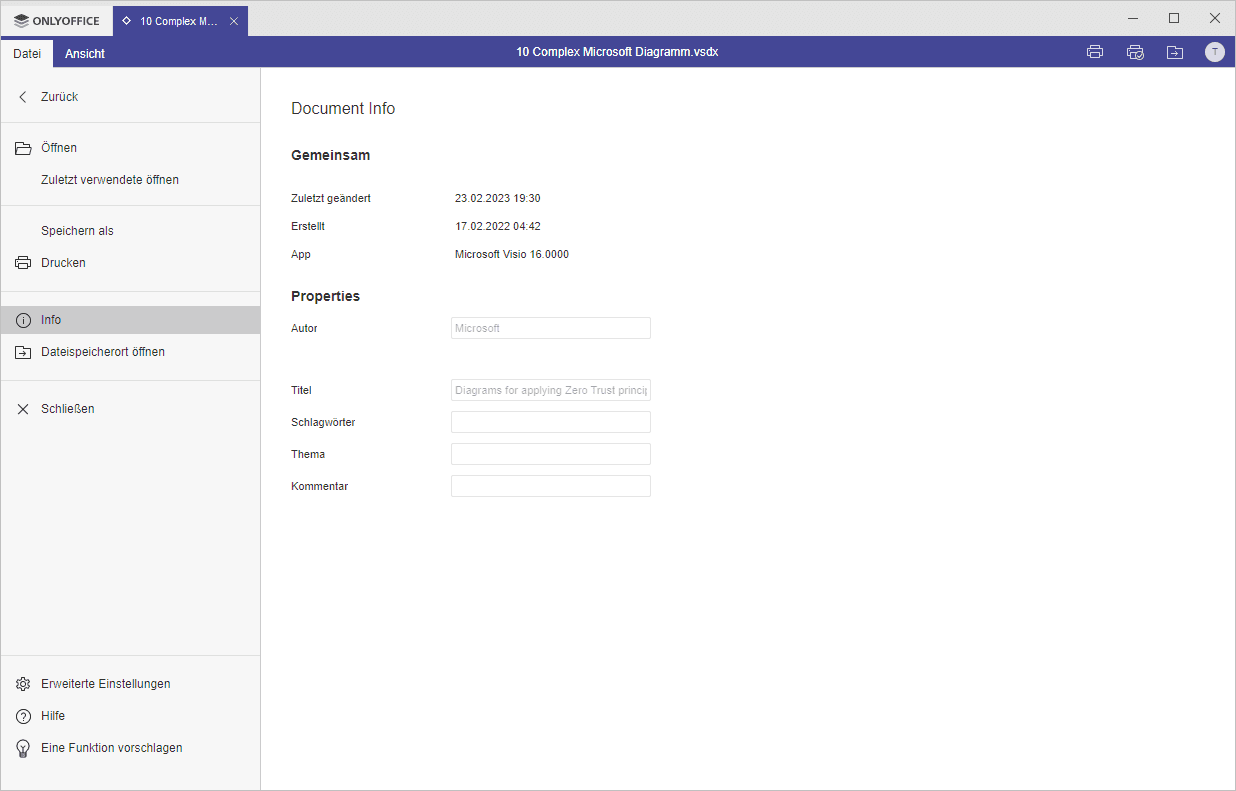Minimize the ONLYOFFICE window
1236x791 pixels.
tap(1134, 18)
